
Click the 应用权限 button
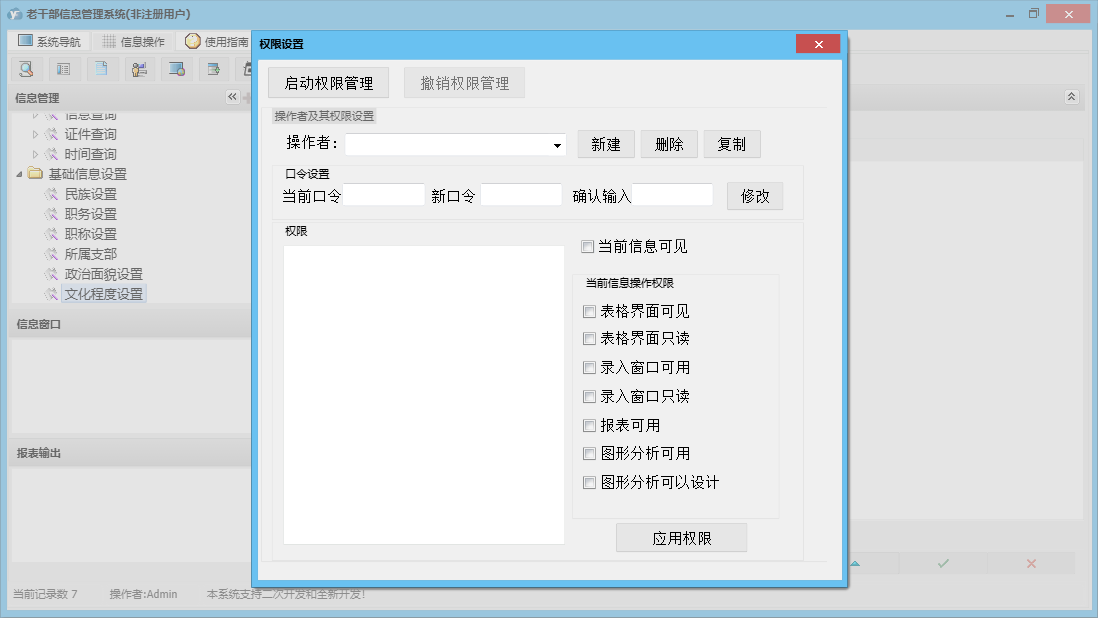tap(681, 538)
